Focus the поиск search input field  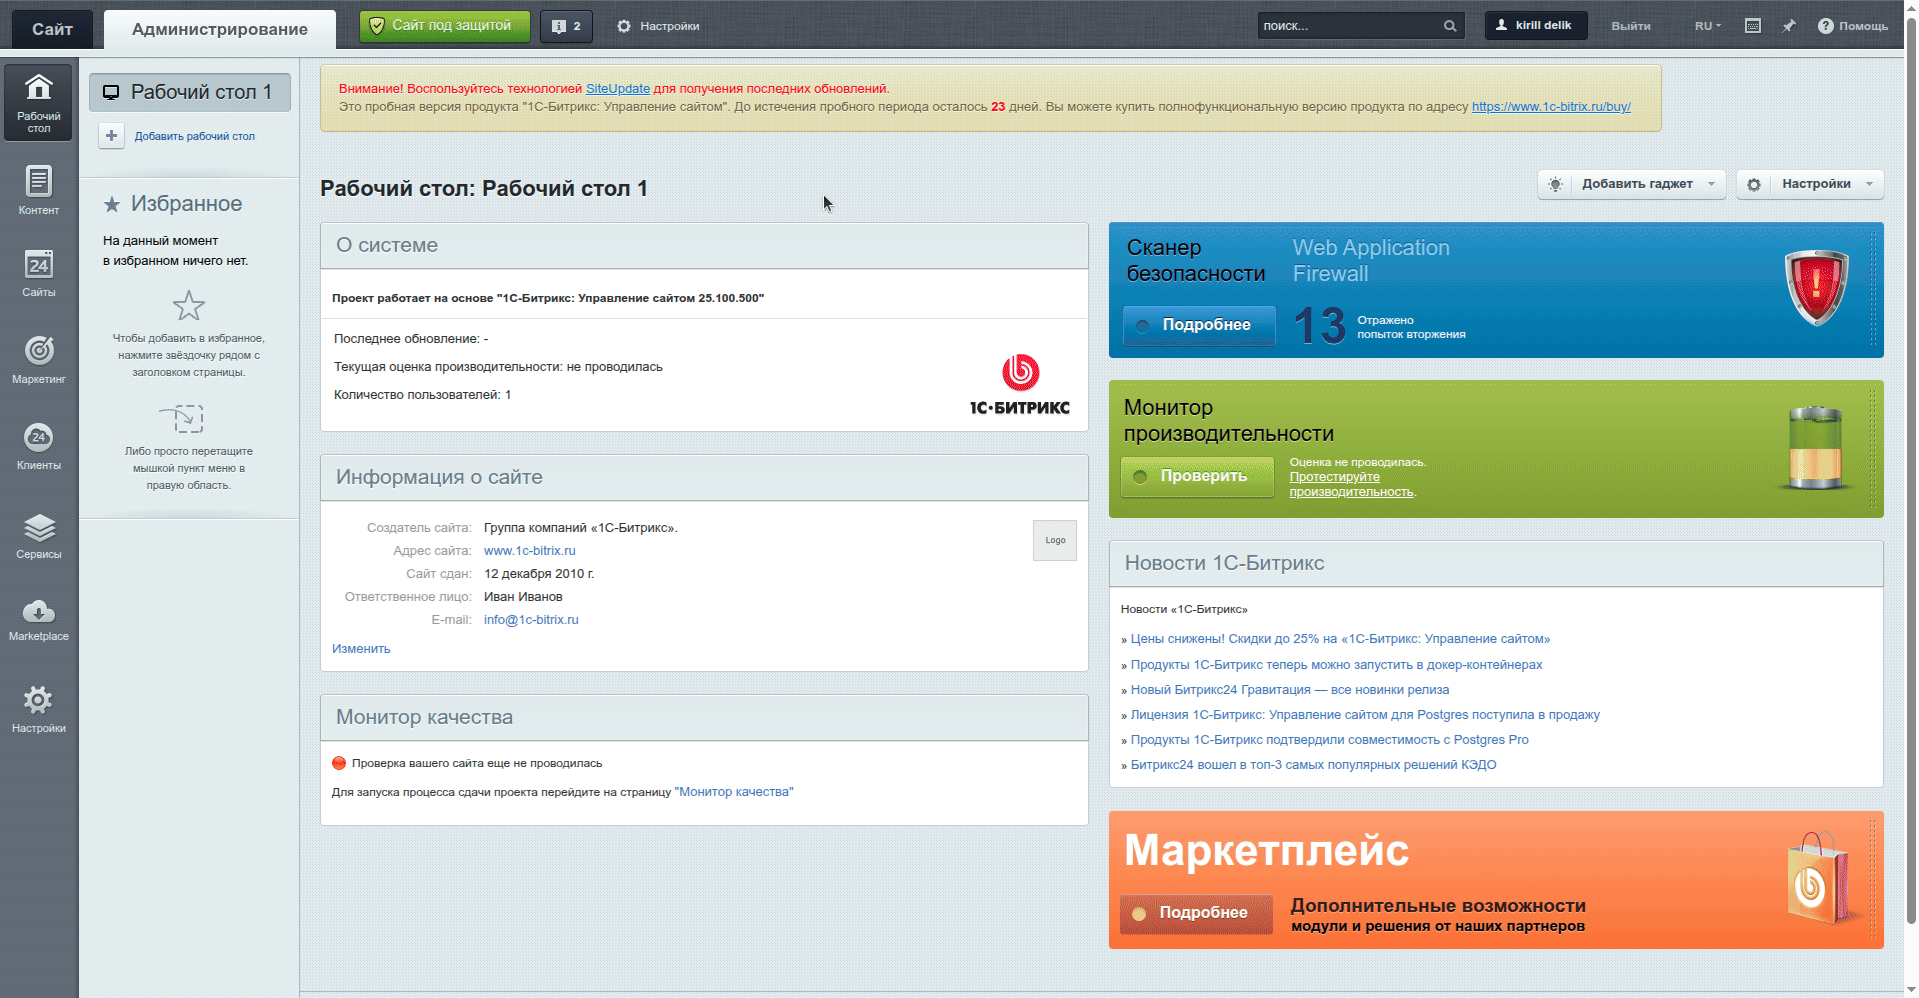[1349, 26]
